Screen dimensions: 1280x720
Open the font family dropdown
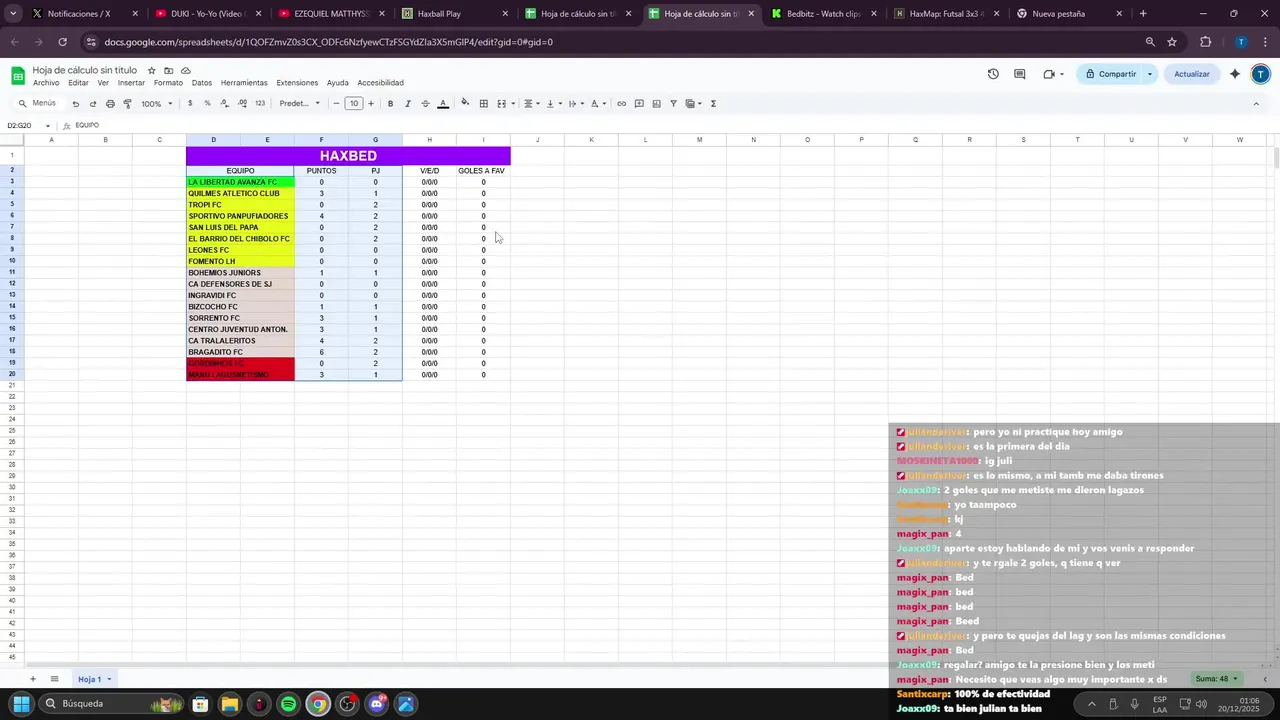click(x=300, y=104)
